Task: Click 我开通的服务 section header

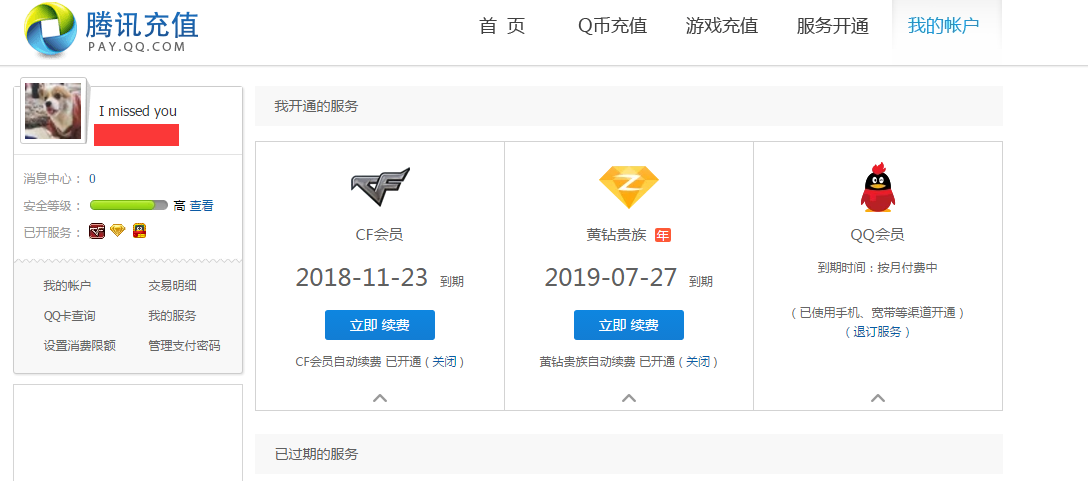Action: point(316,107)
